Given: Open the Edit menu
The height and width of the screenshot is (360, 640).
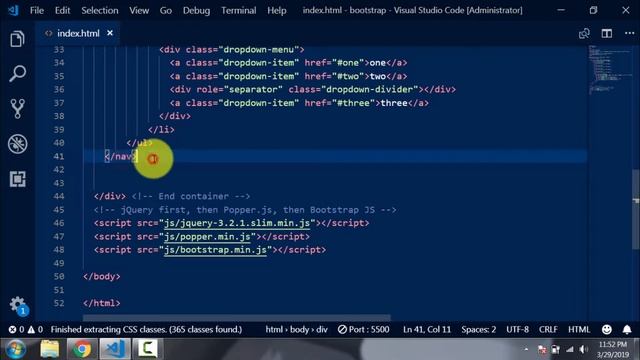Looking at the screenshot, I should [x=62, y=10].
